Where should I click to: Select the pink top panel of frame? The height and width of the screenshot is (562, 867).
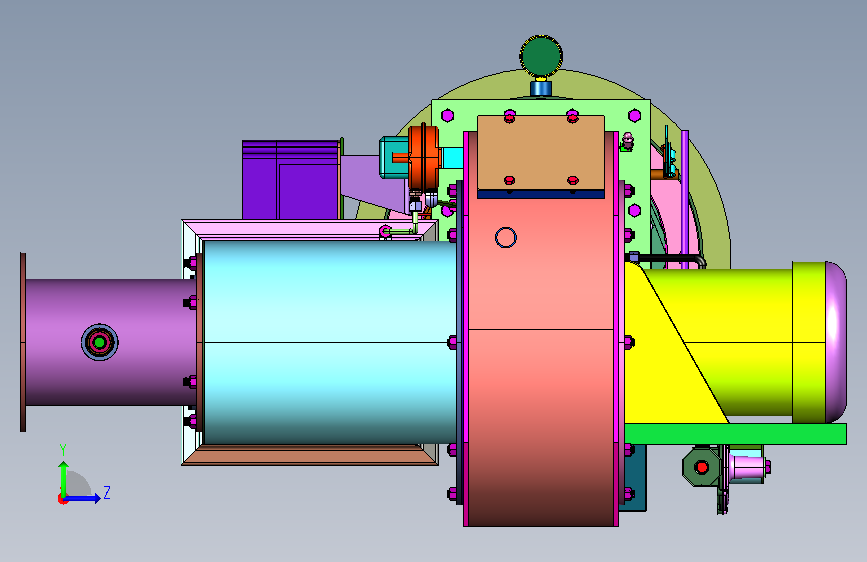pyautogui.click(x=310, y=230)
